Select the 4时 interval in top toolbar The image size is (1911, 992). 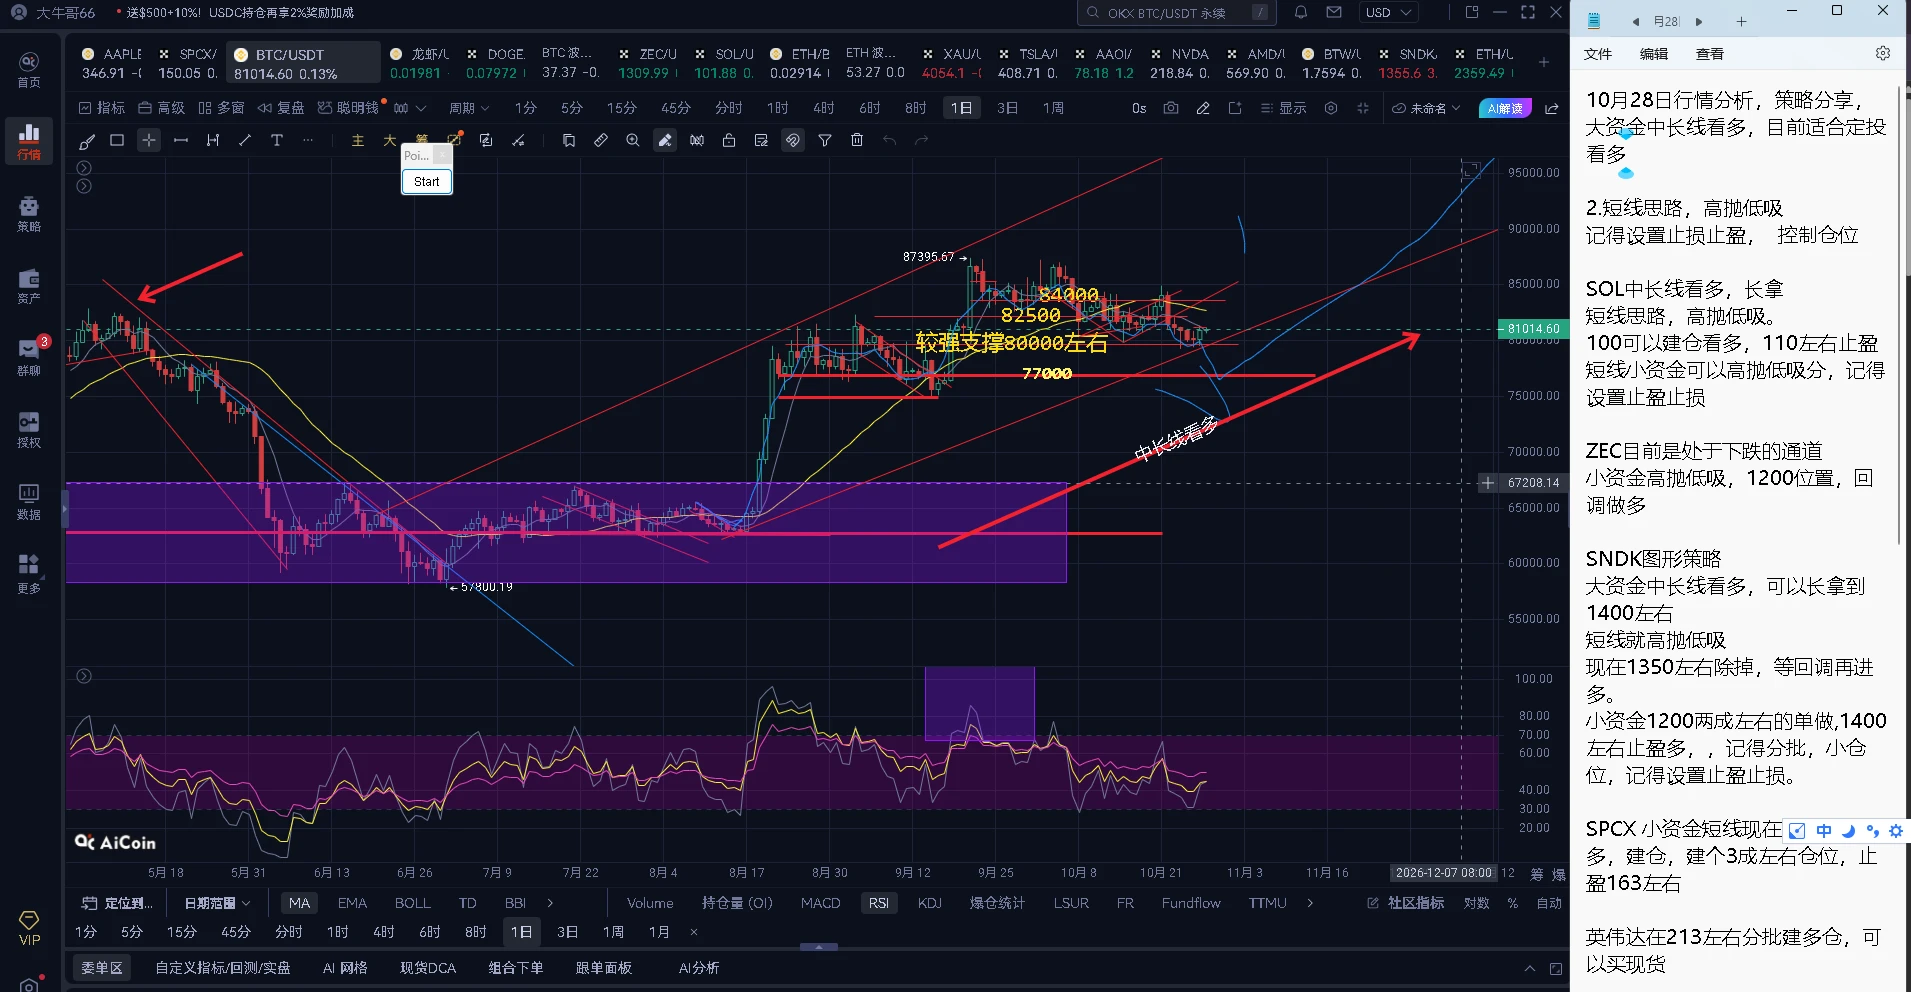coord(823,108)
